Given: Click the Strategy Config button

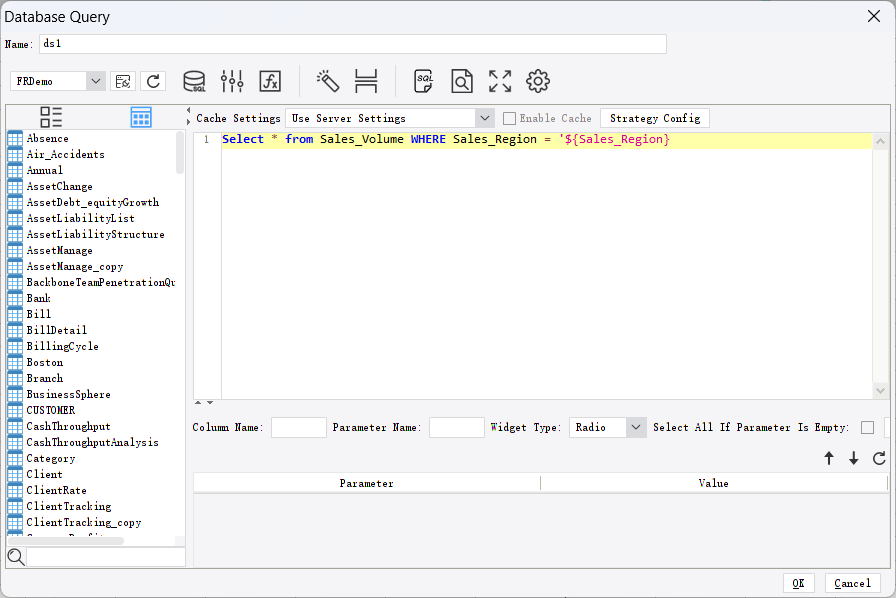Looking at the screenshot, I should point(655,118).
